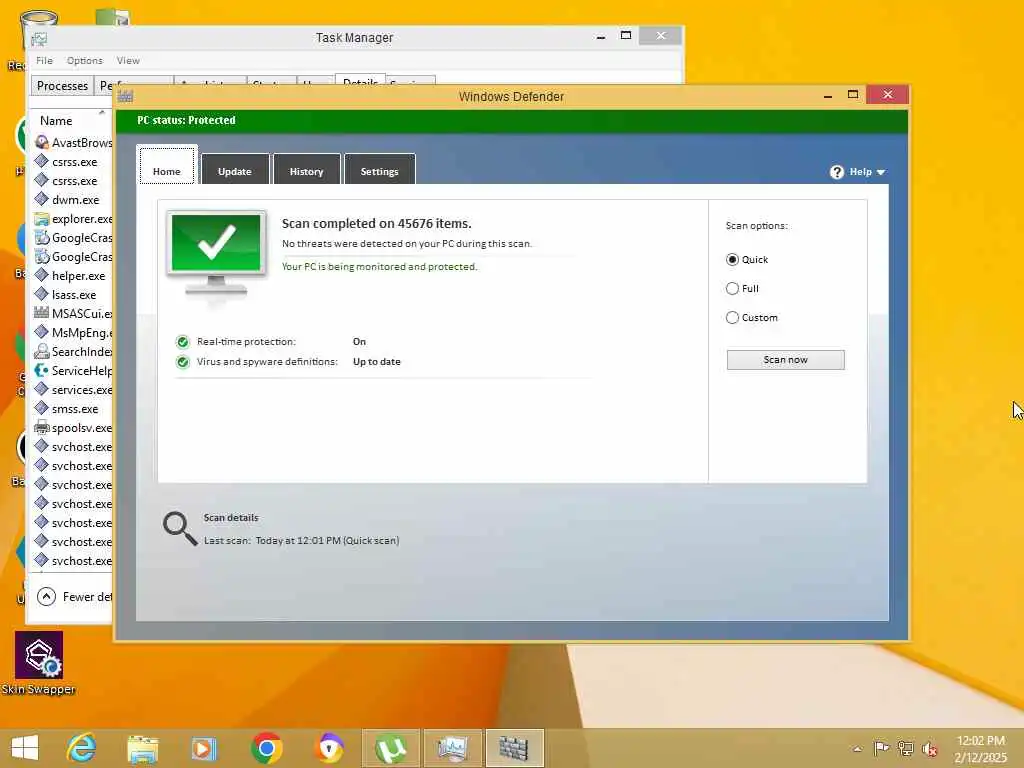Open the View menu in Task Manager

(128, 61)
